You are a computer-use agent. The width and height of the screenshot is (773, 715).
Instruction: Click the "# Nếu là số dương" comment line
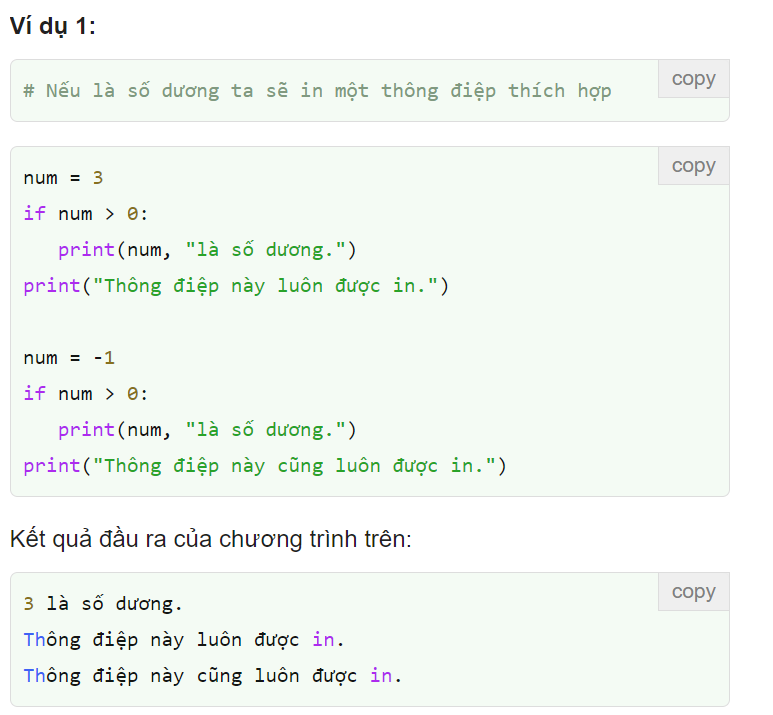pos(317,91)
